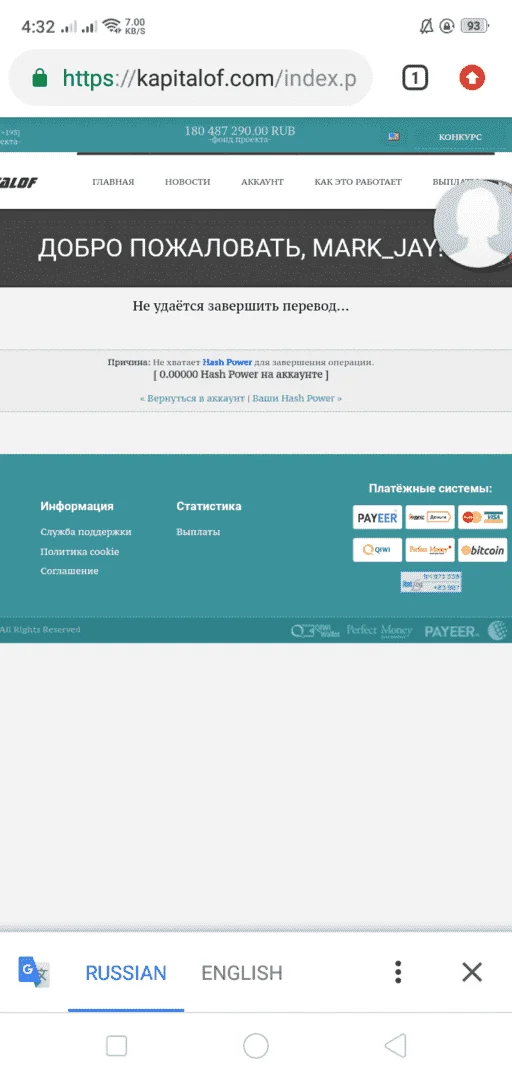Tap the green padlock security icon
This screenshot has height=1080, width=512.
click(40, 79)
